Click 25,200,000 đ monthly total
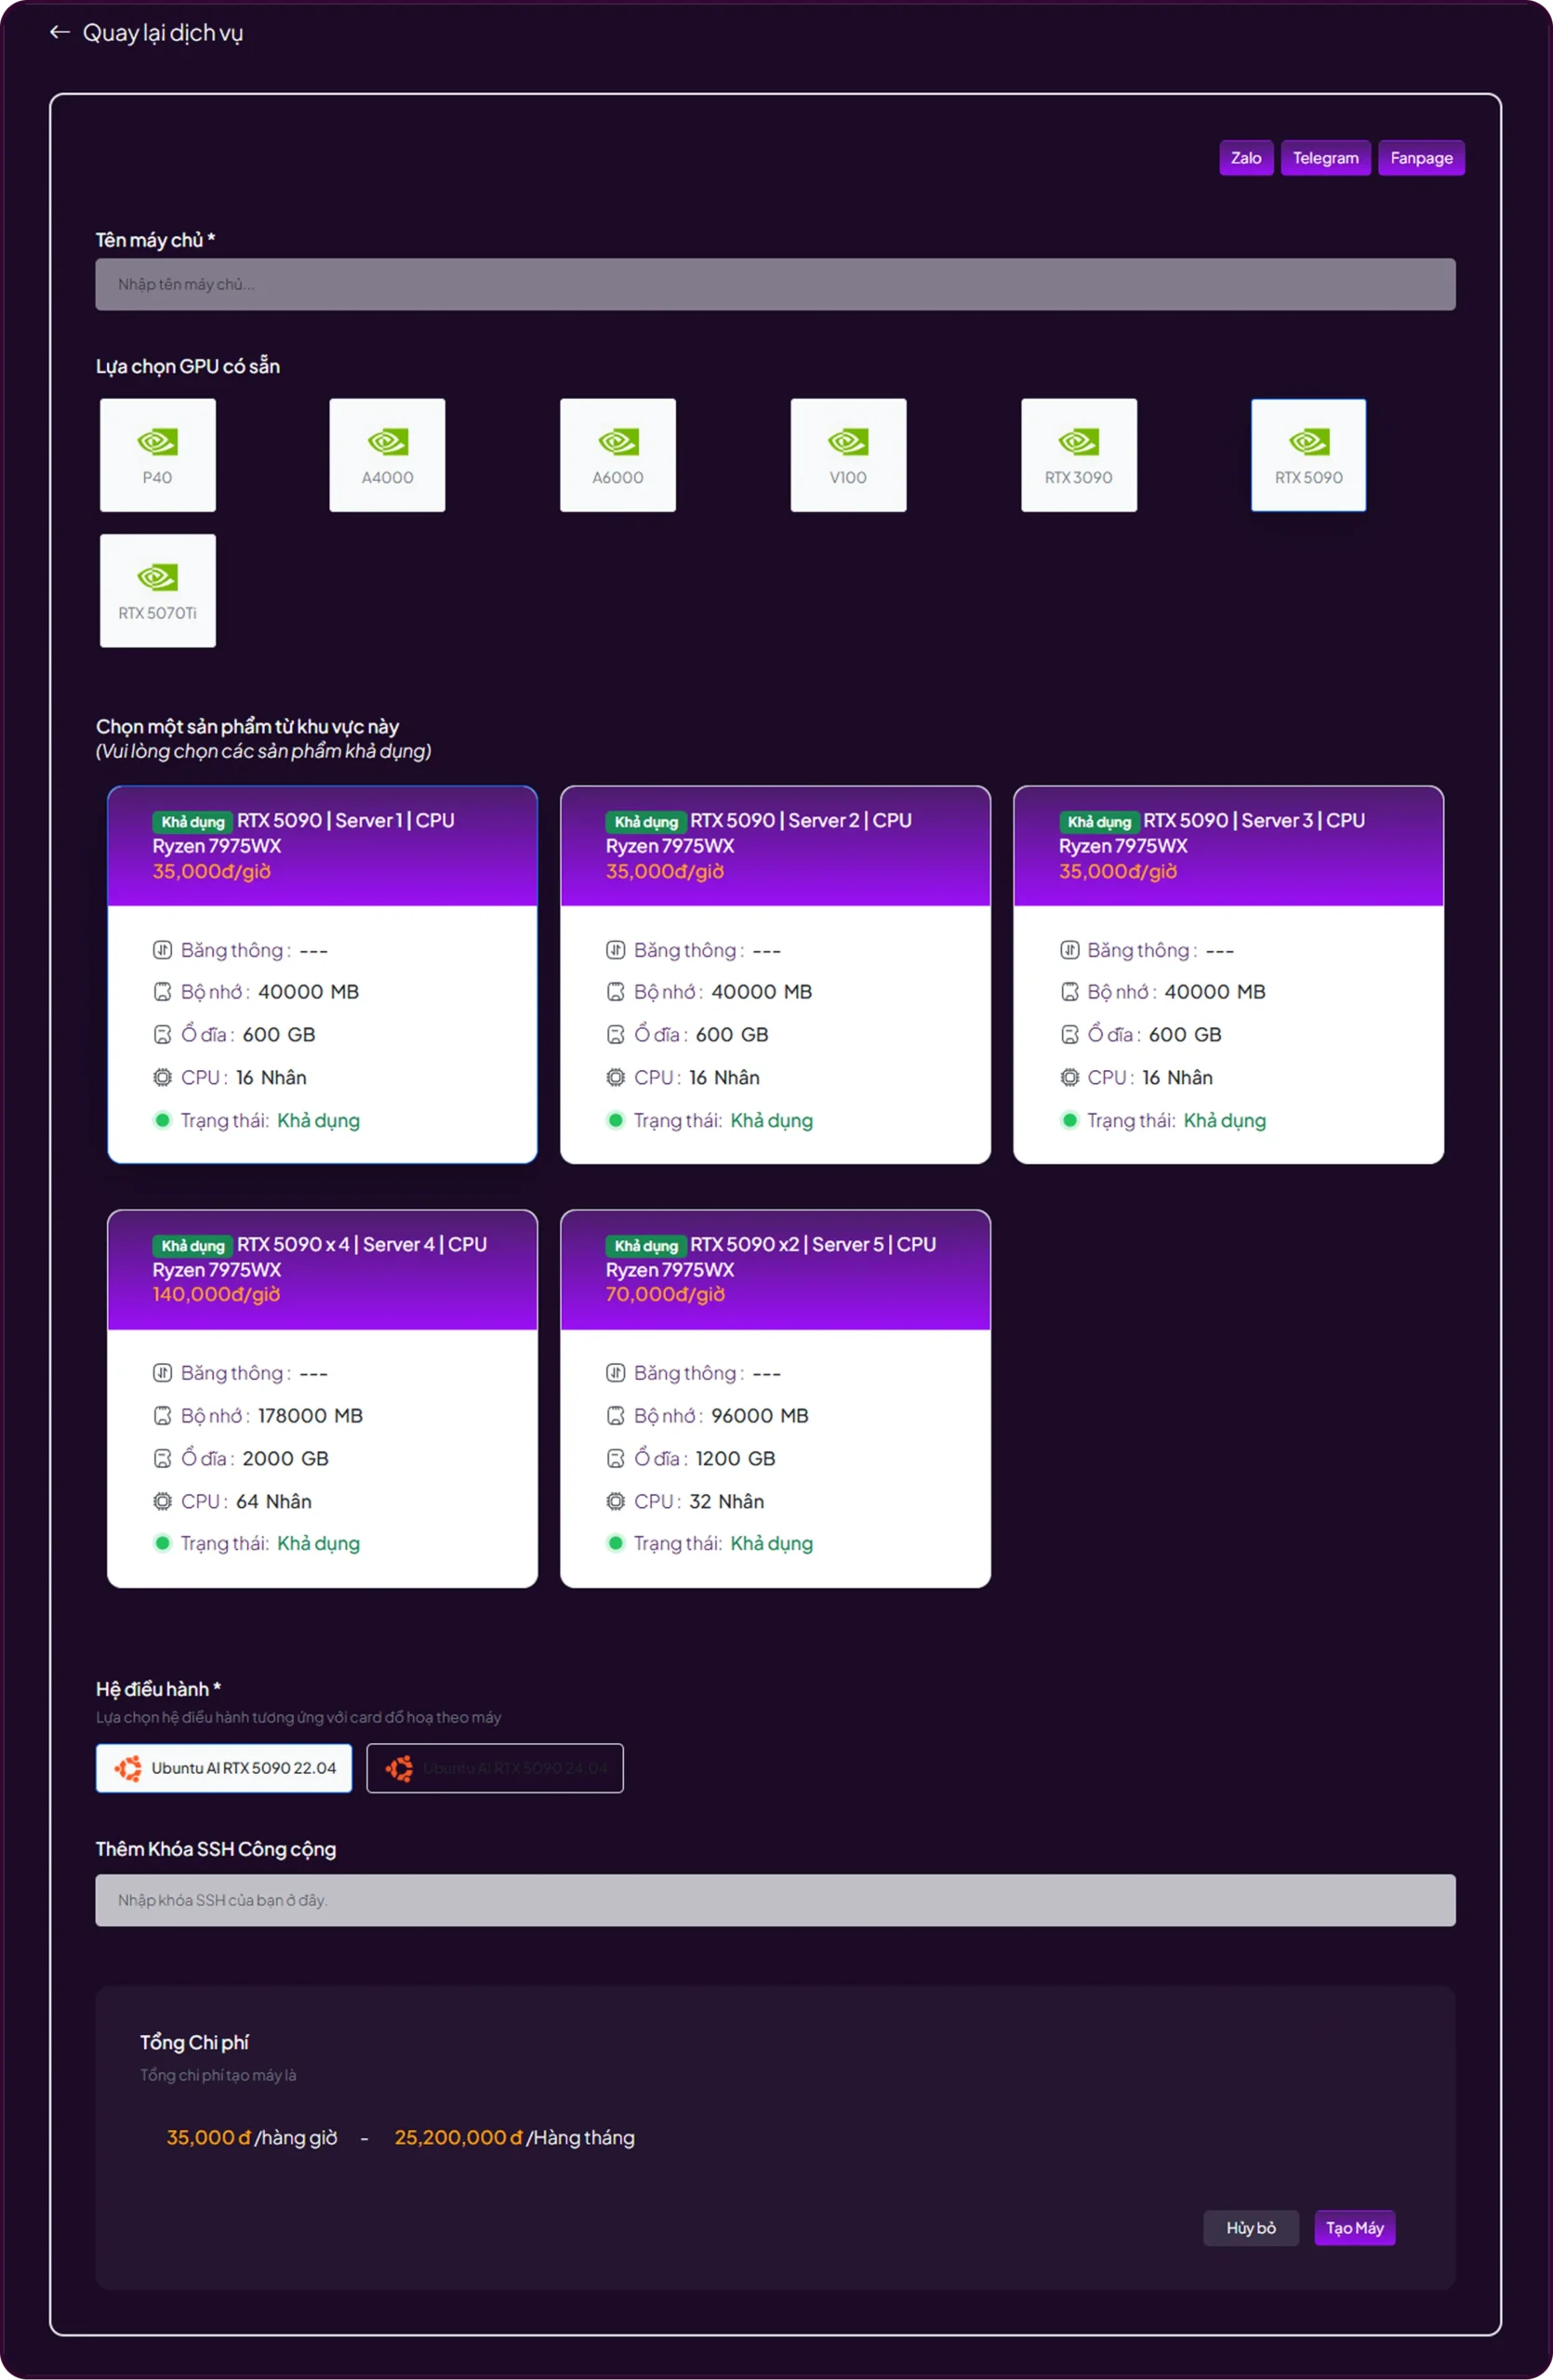 (458, 2137)
